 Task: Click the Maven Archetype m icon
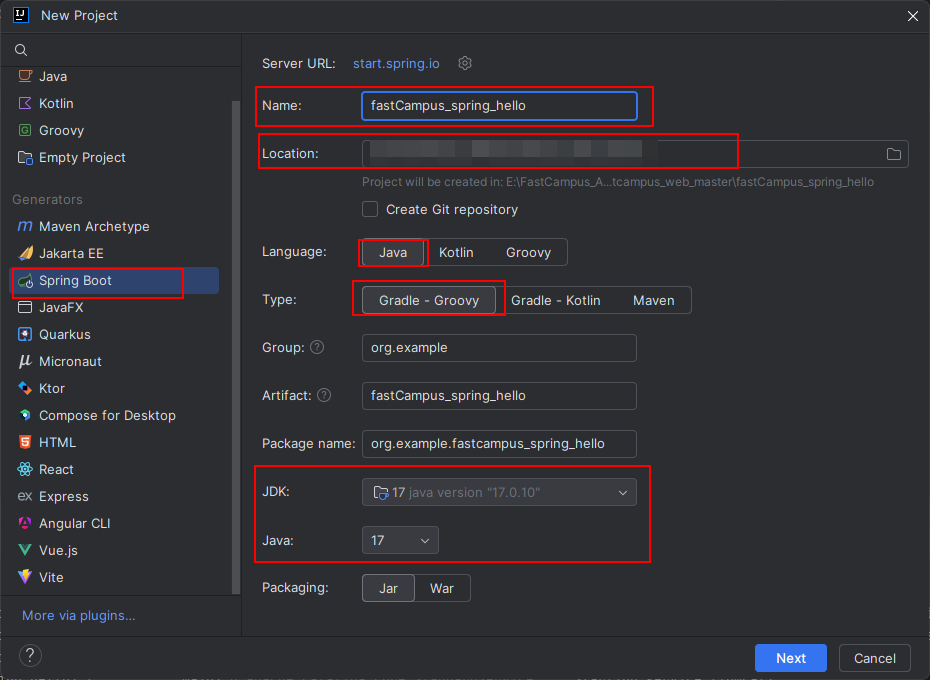25,226
